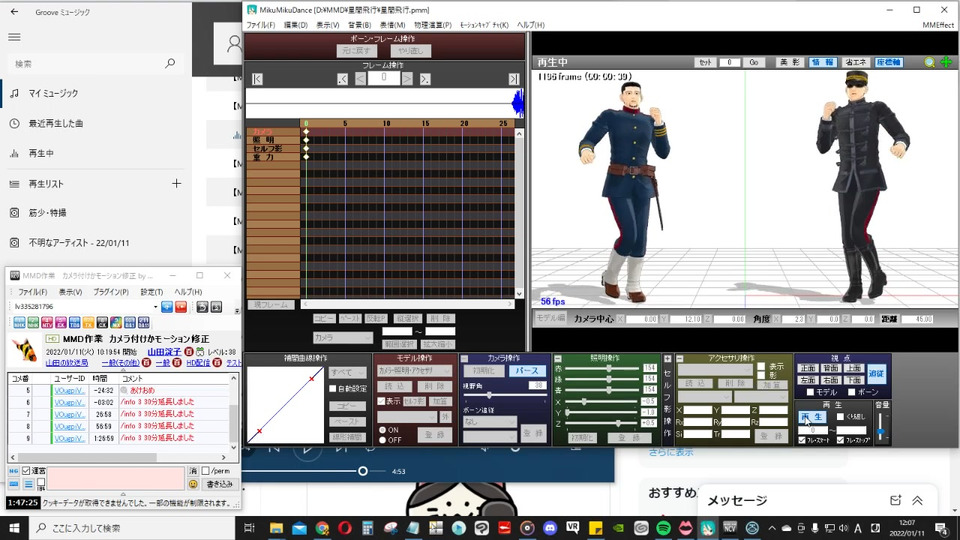960x540 pixels.
Task: Collapse the camera operation panel
Action: [x=464, y=359]
